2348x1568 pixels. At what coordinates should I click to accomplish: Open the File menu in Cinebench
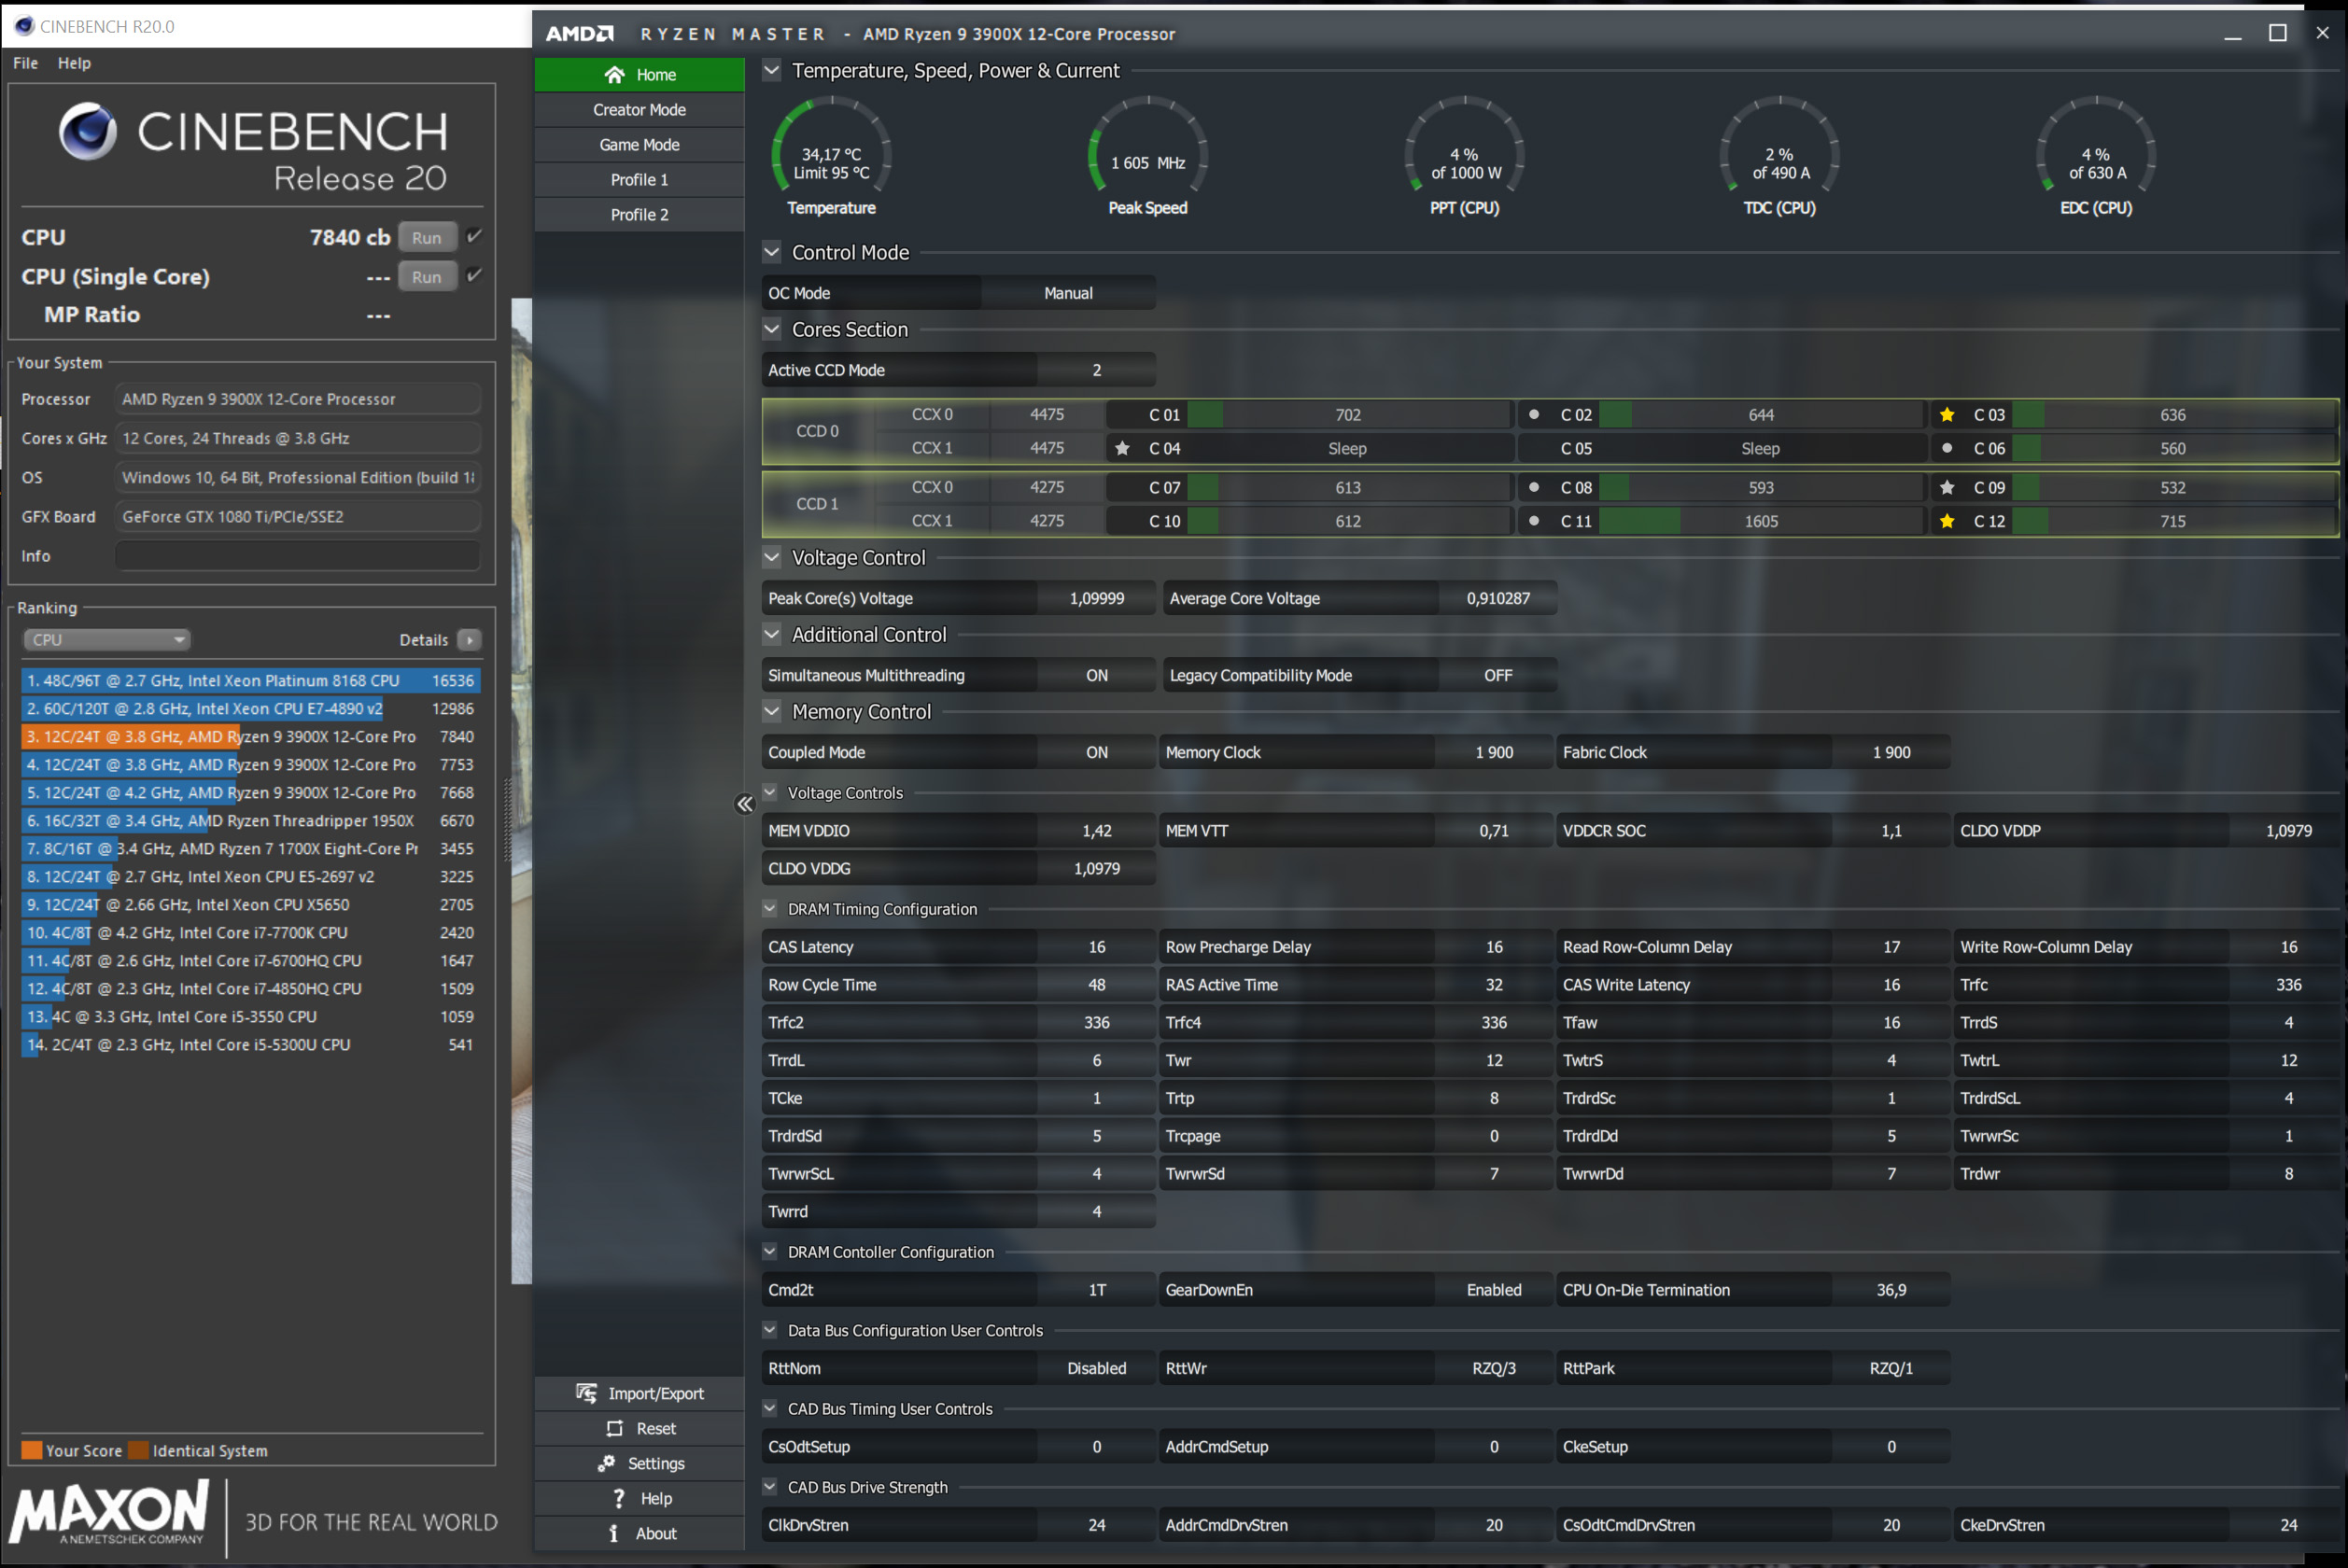tap(25, 63)
